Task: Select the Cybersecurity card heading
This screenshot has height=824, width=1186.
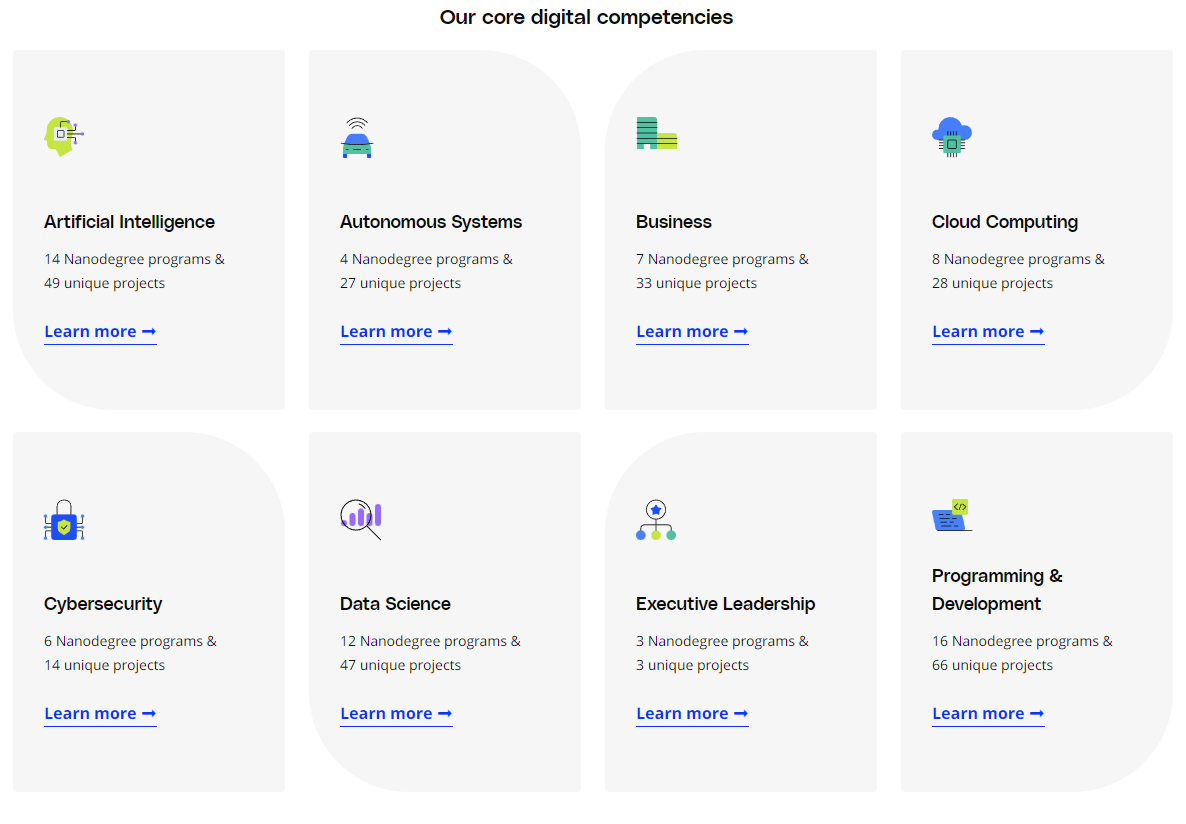Action: (103, 604)
